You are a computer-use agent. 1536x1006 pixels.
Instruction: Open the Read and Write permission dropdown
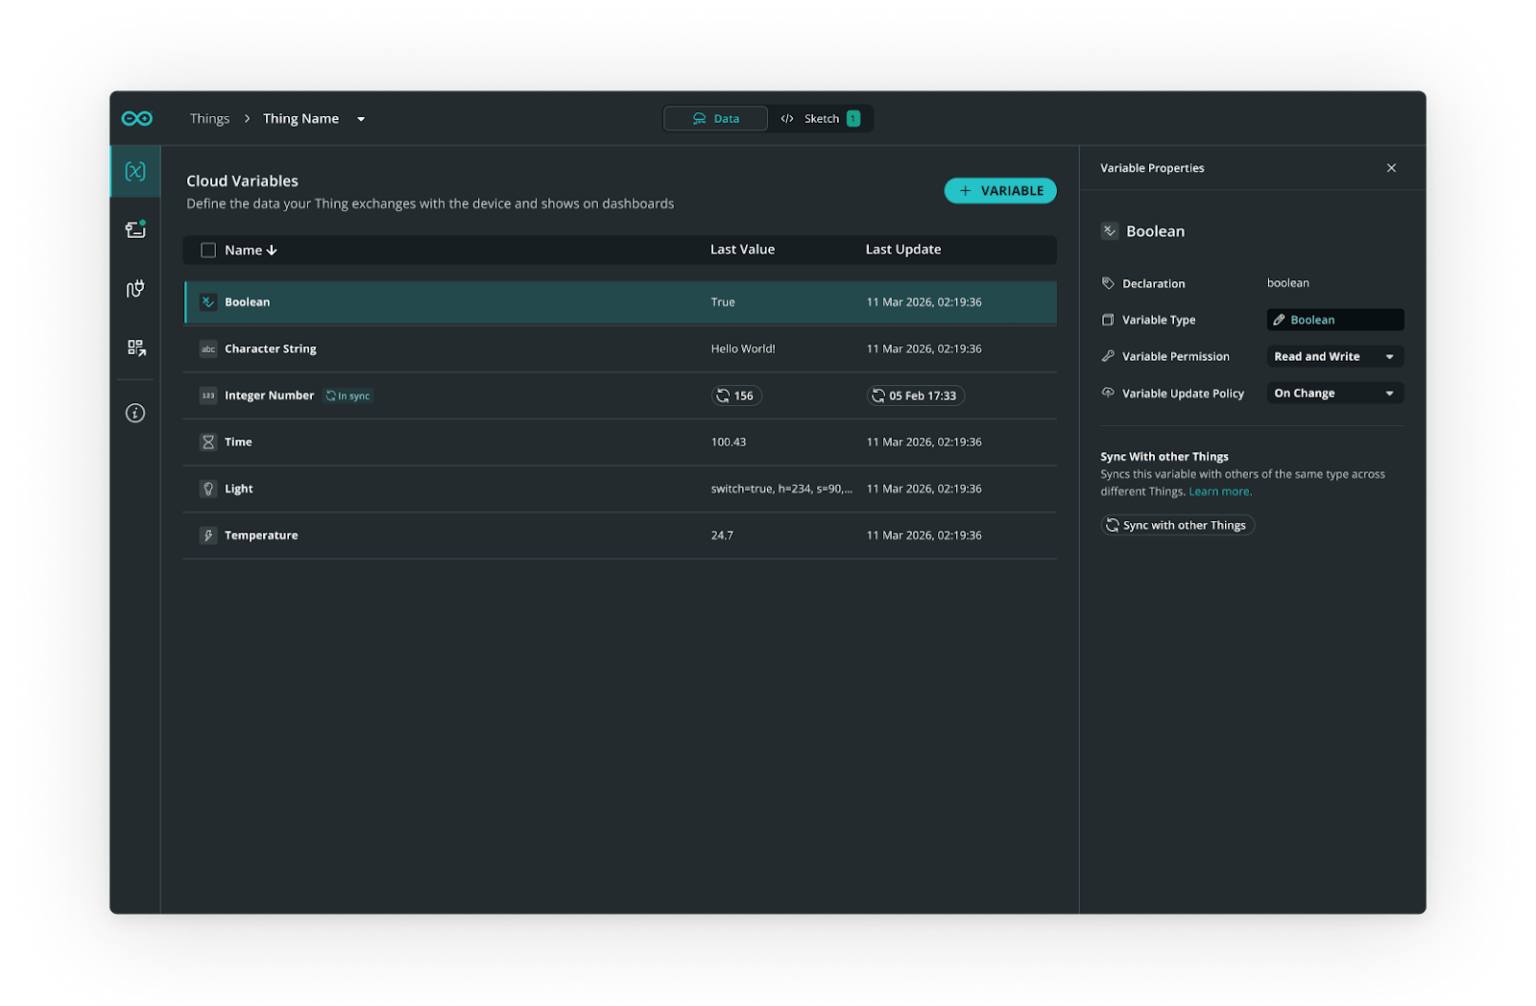click(x=1335, y=357)
